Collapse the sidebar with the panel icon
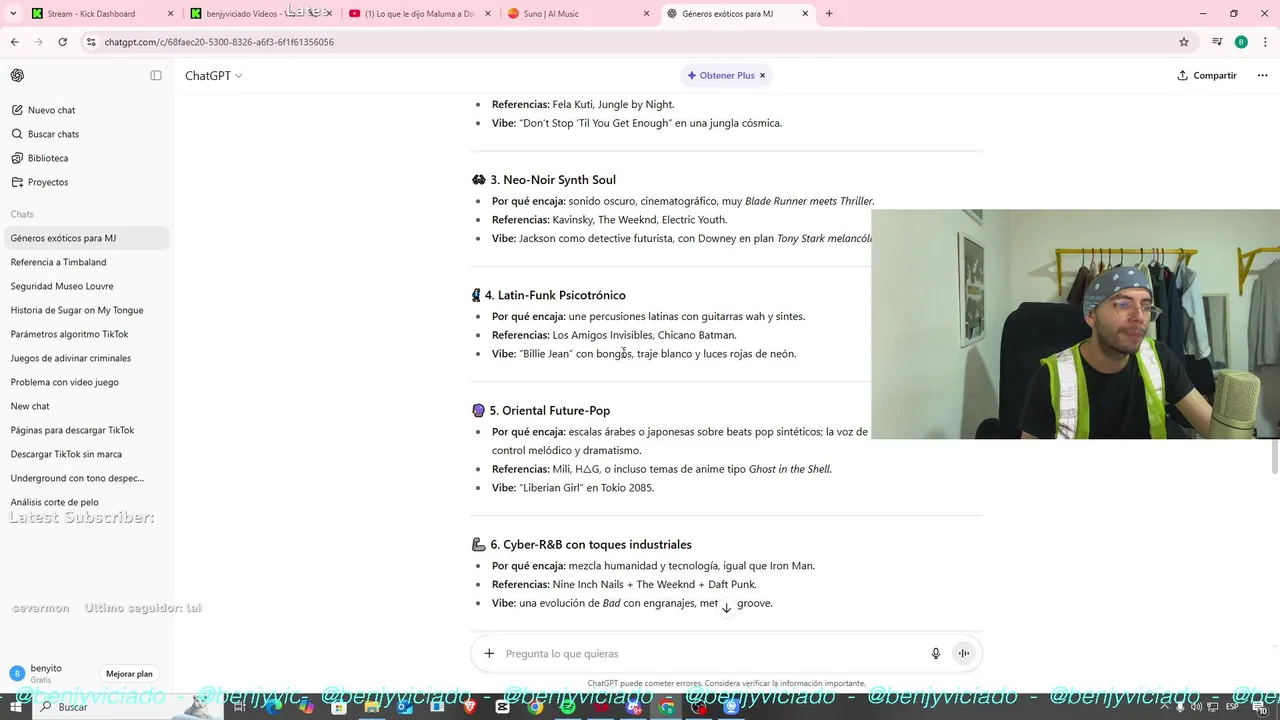The image size is (1280, 720). [x=156, y=75]
